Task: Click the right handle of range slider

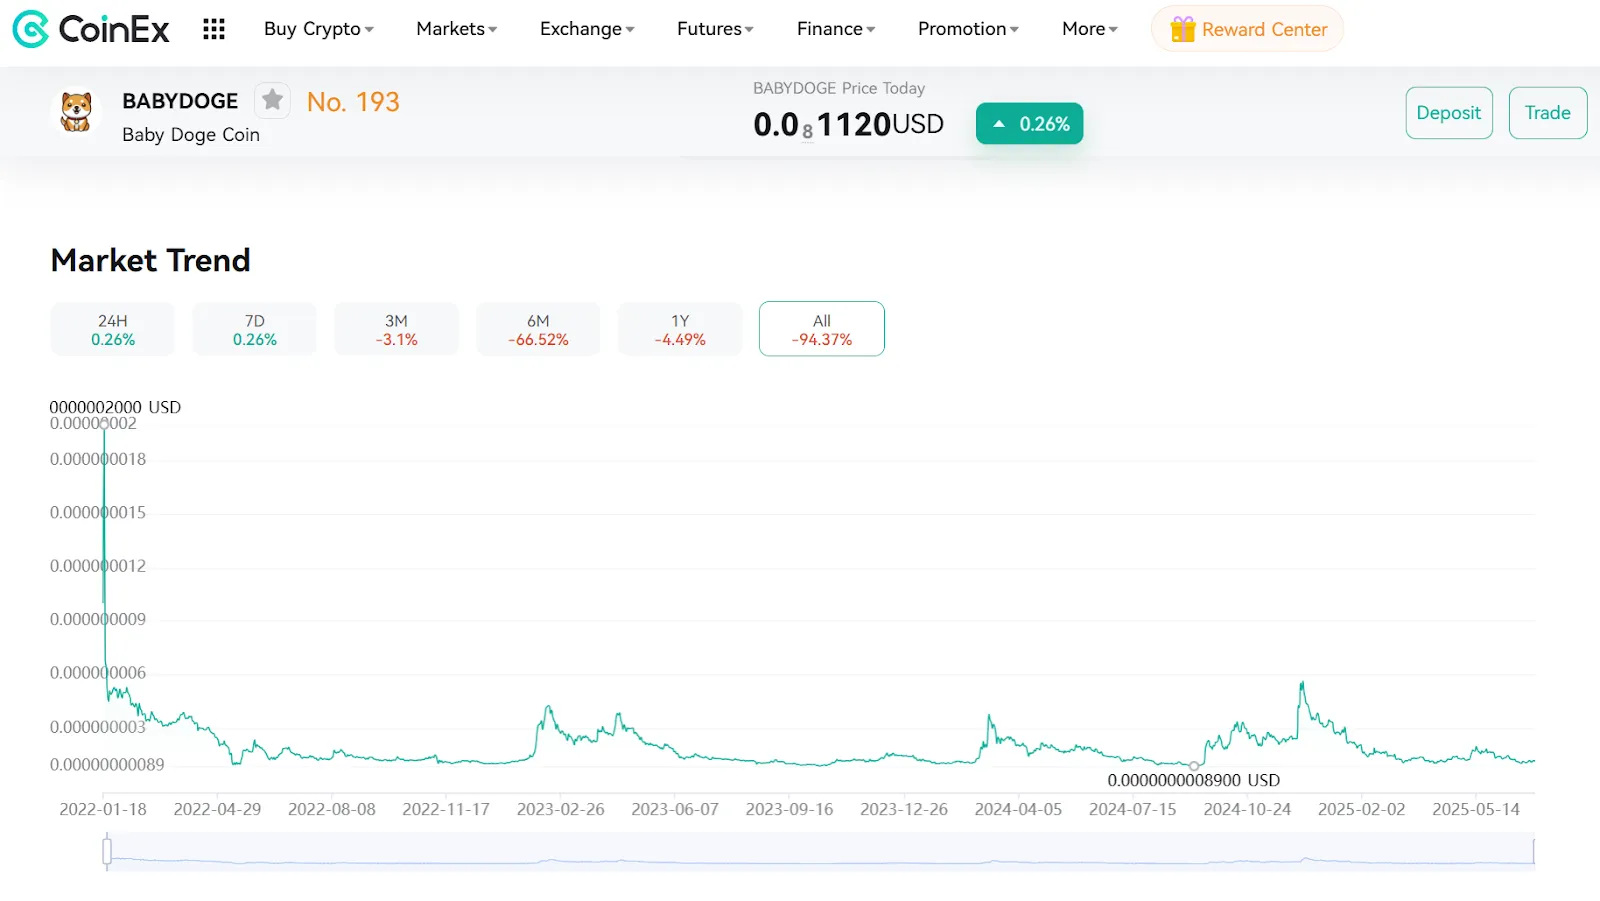Action: tap(1534, 851)
